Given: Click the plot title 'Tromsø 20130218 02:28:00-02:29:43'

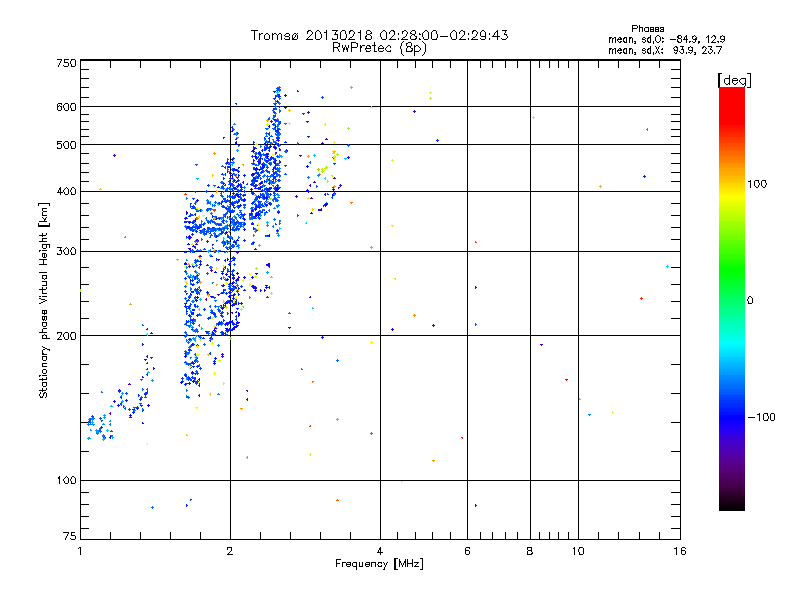Looking at the screenshot, I should 379,35.
